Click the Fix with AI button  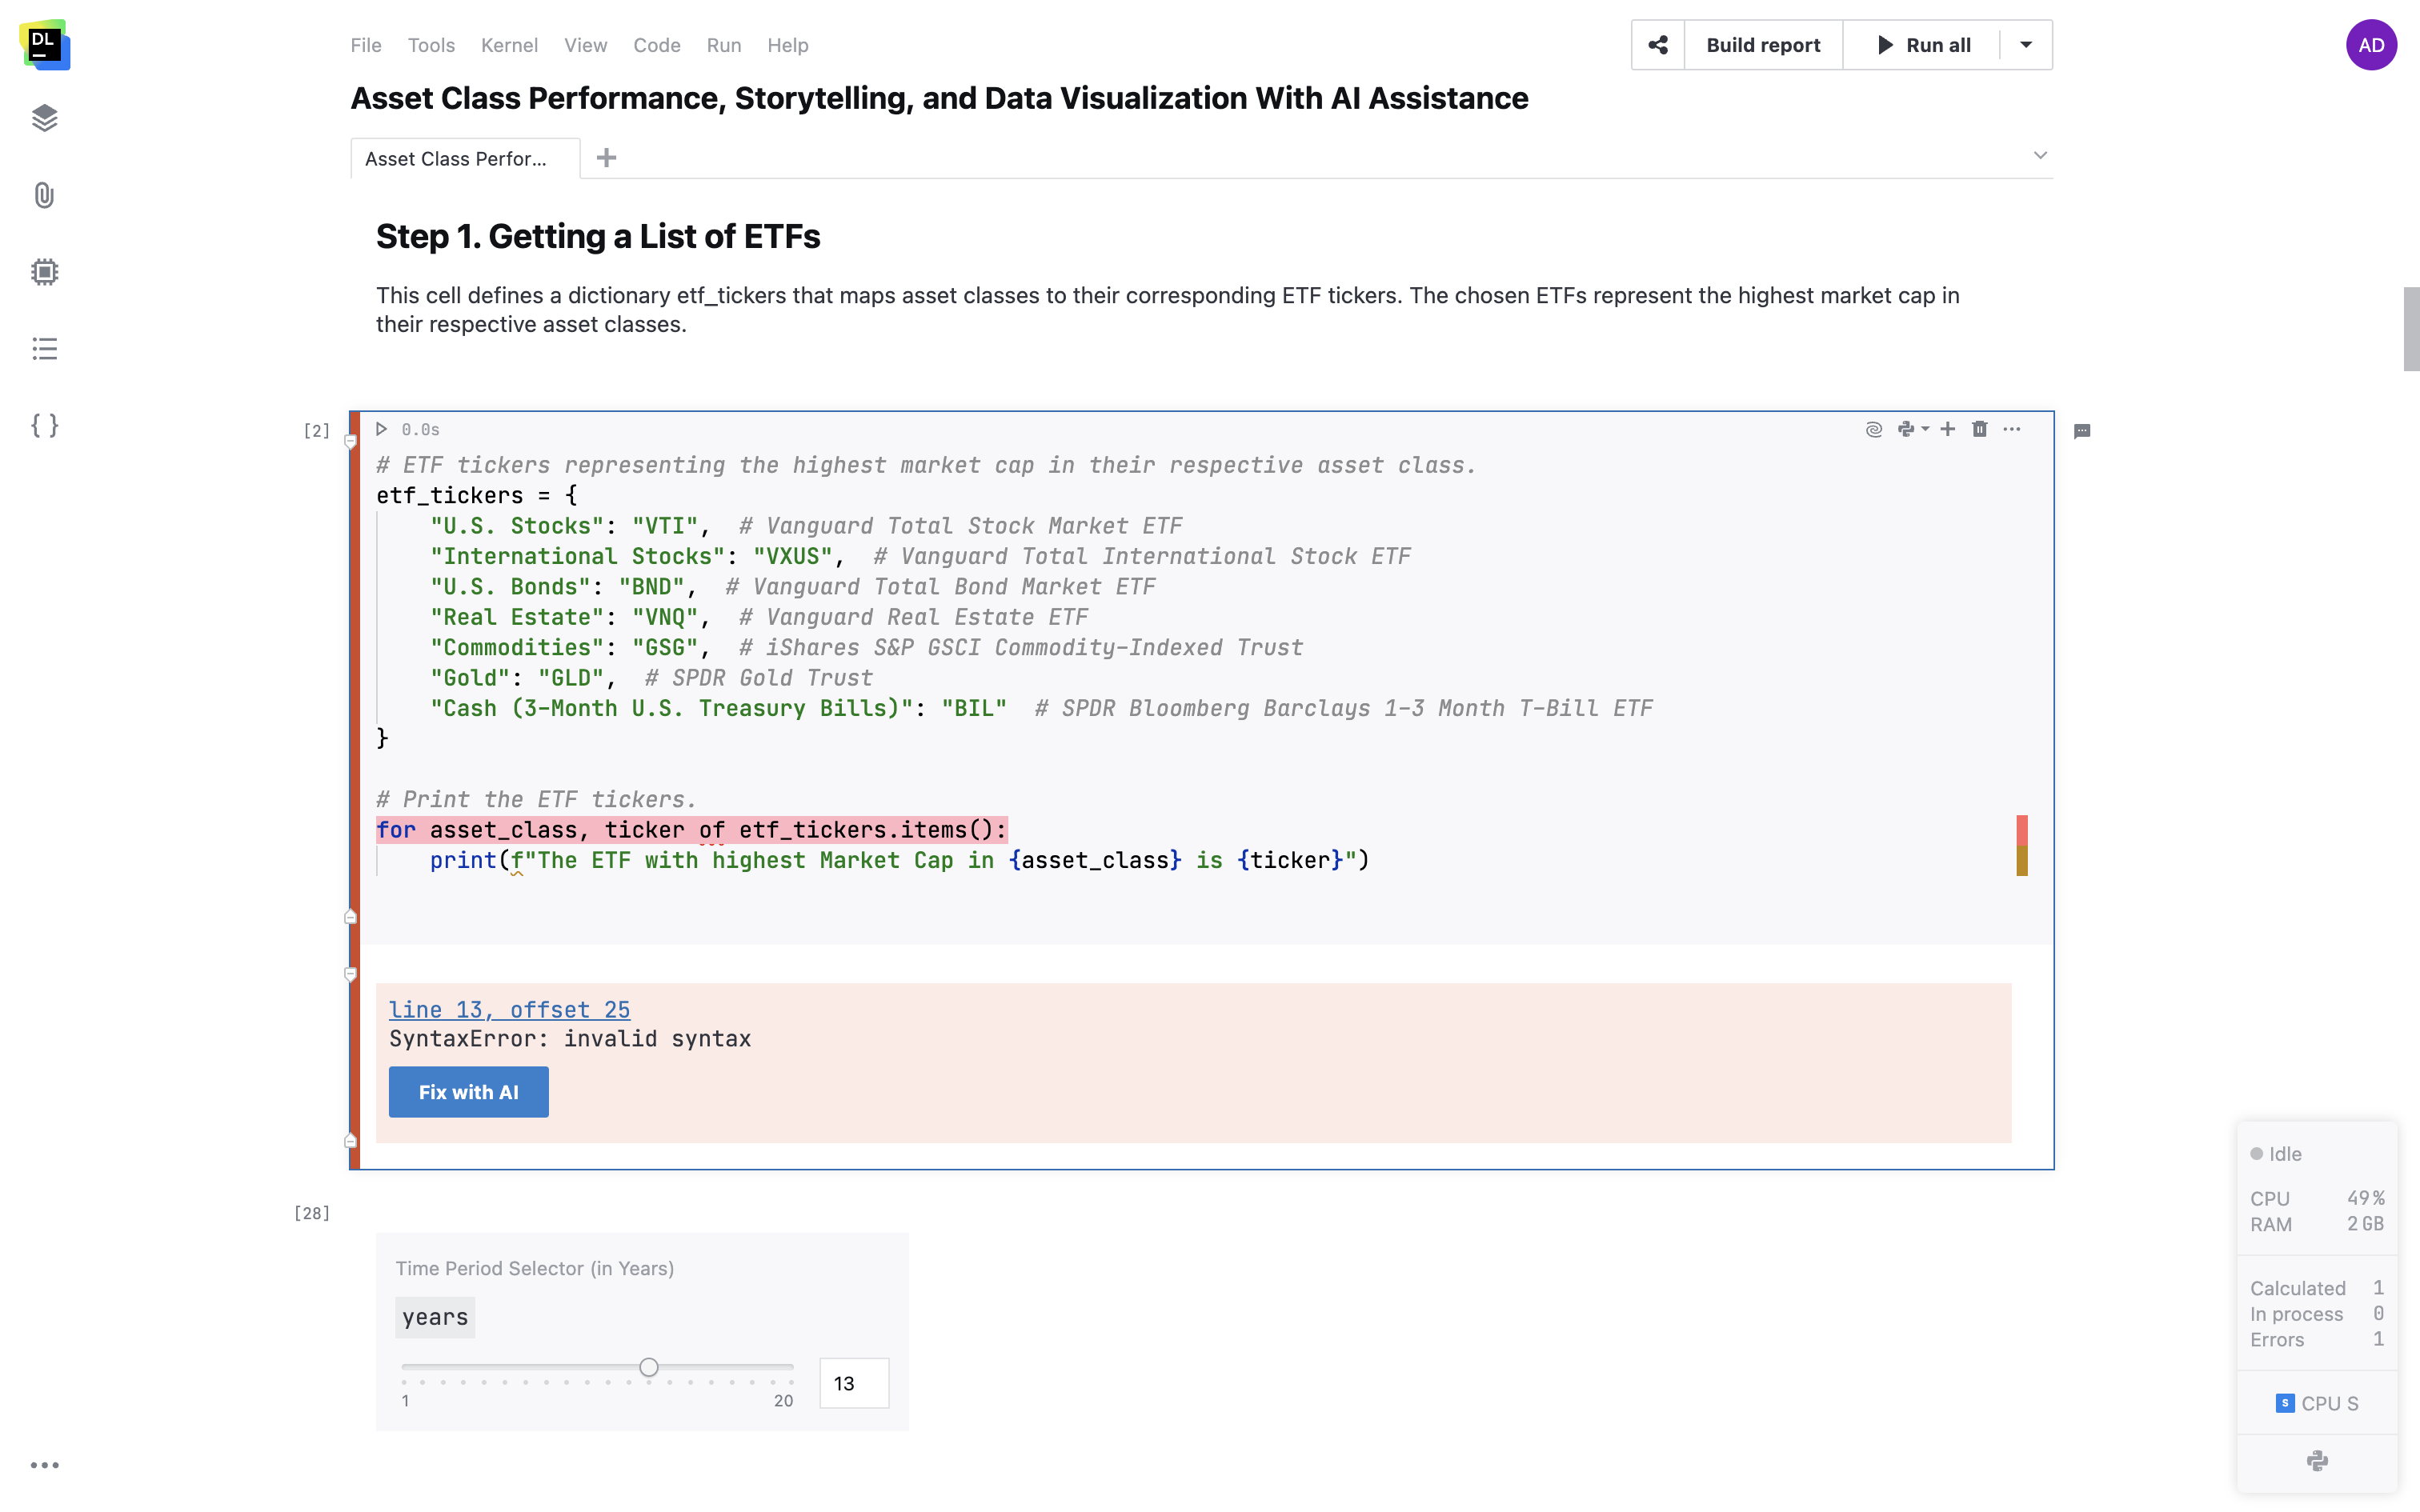click(468, 1092)
